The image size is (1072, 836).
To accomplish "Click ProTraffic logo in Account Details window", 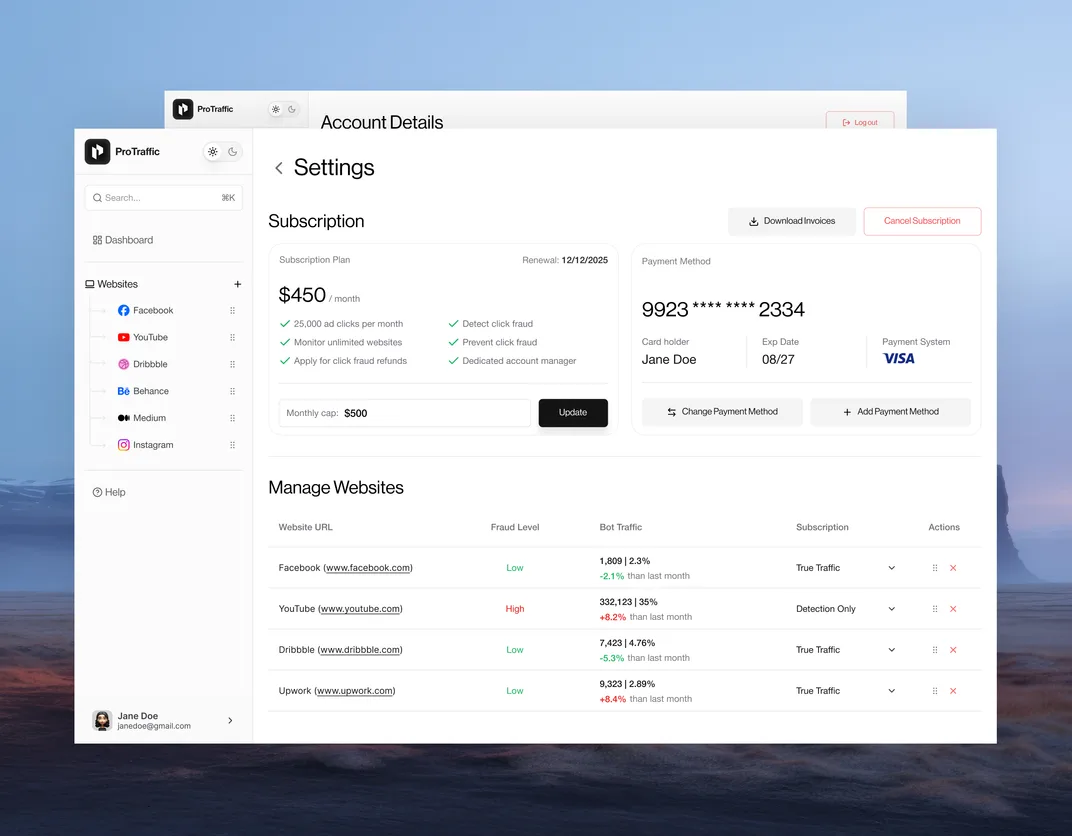I will [x=183, y=109].
